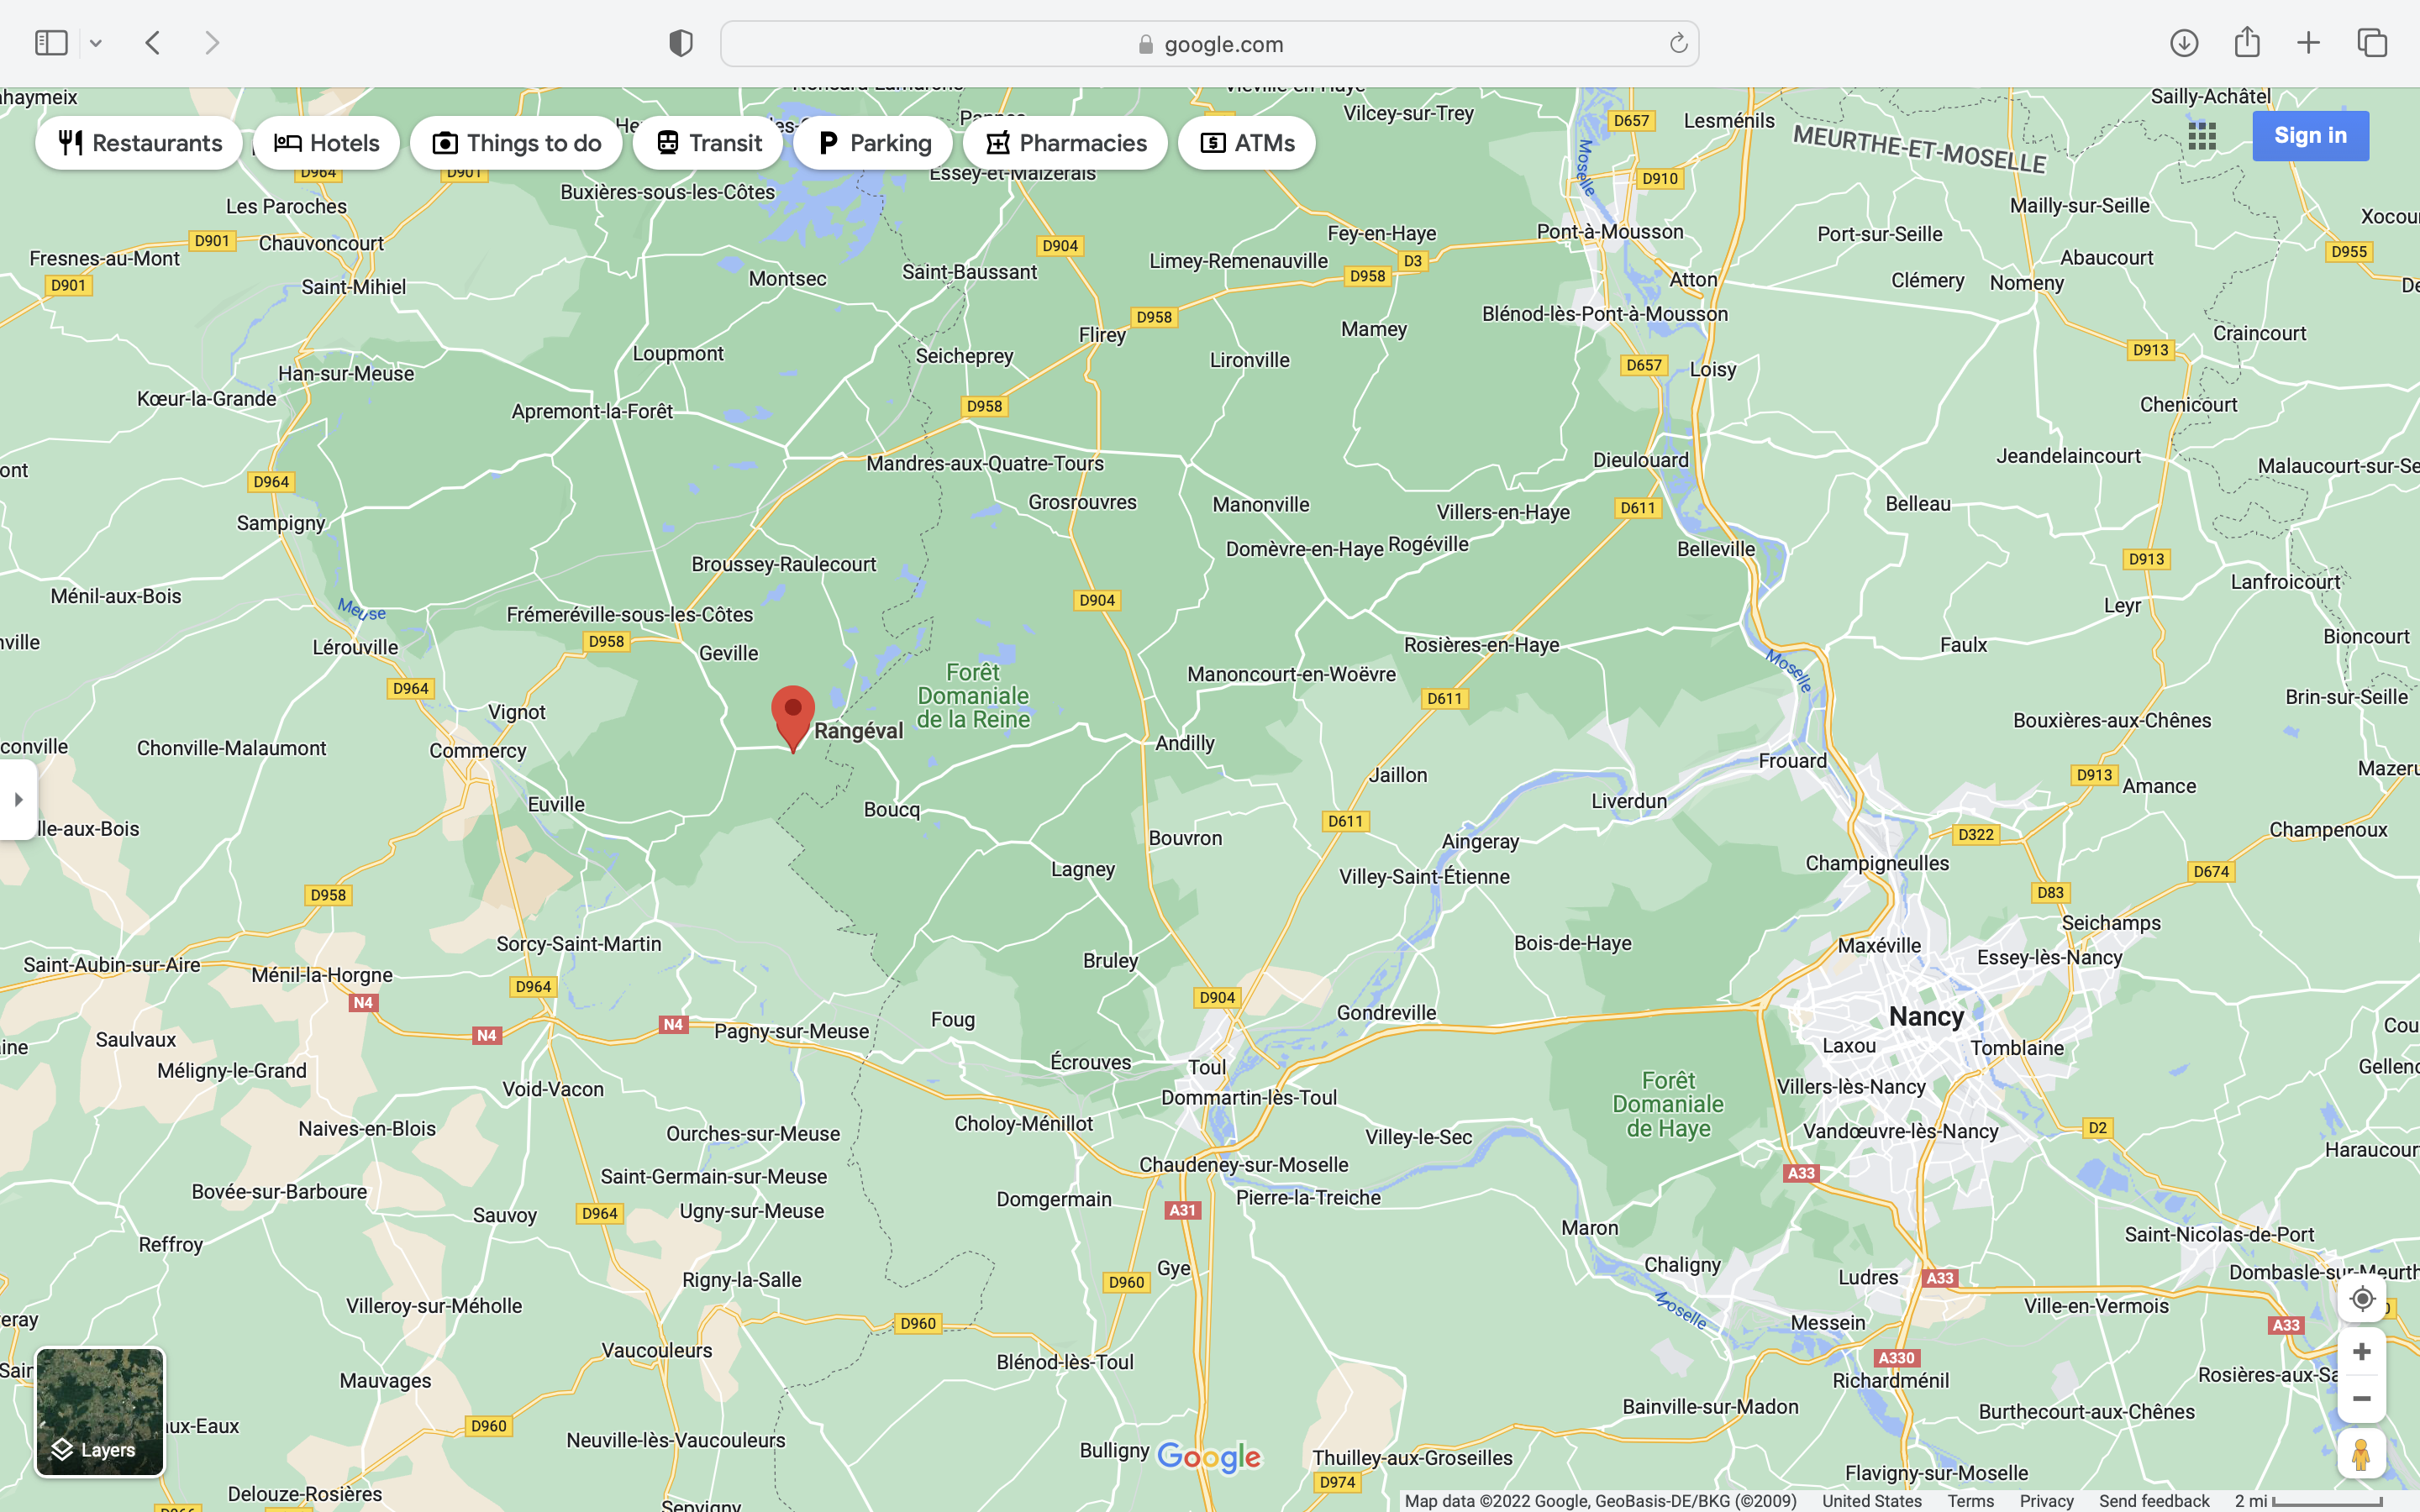Show downloads in Safari toolbar
2420x1512 pixels.
[2184, 43]
